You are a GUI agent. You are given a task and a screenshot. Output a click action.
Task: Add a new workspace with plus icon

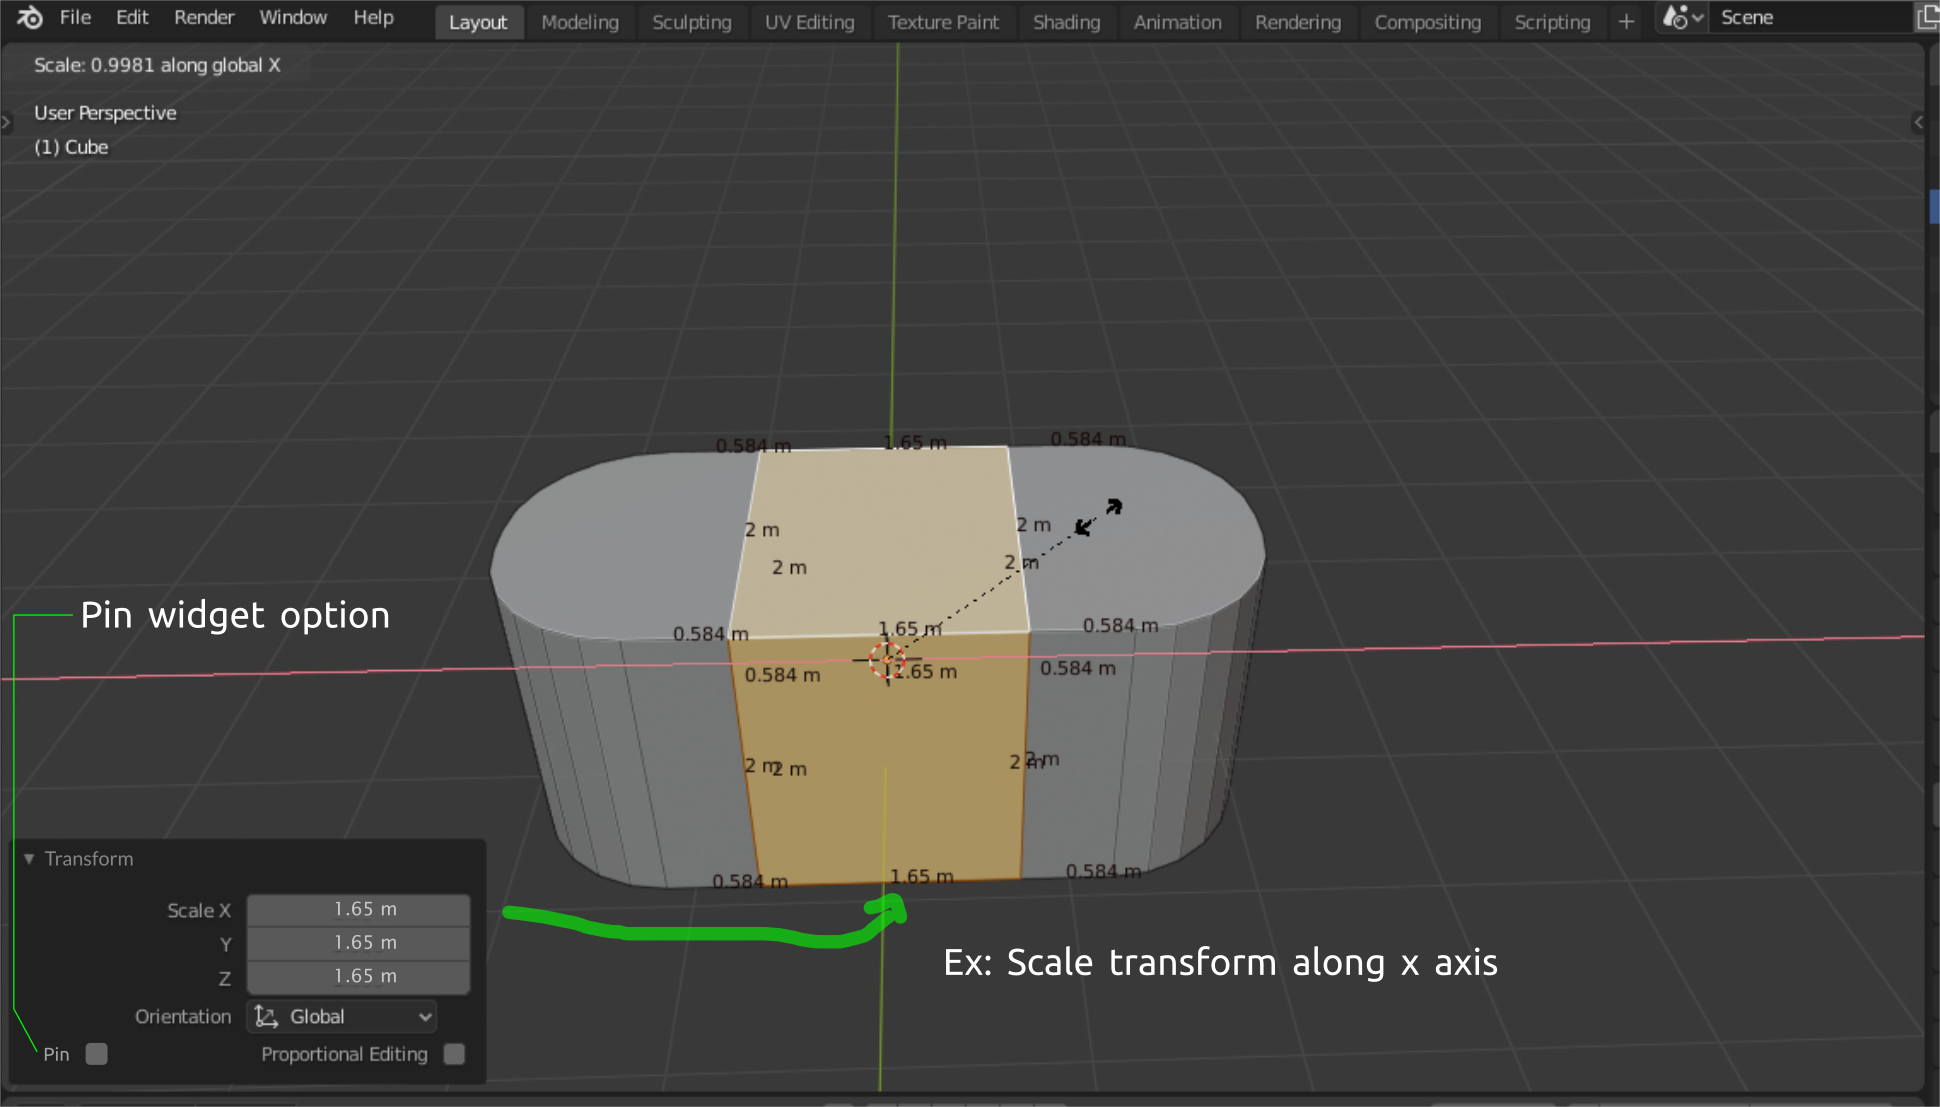tap(1627, 21)
